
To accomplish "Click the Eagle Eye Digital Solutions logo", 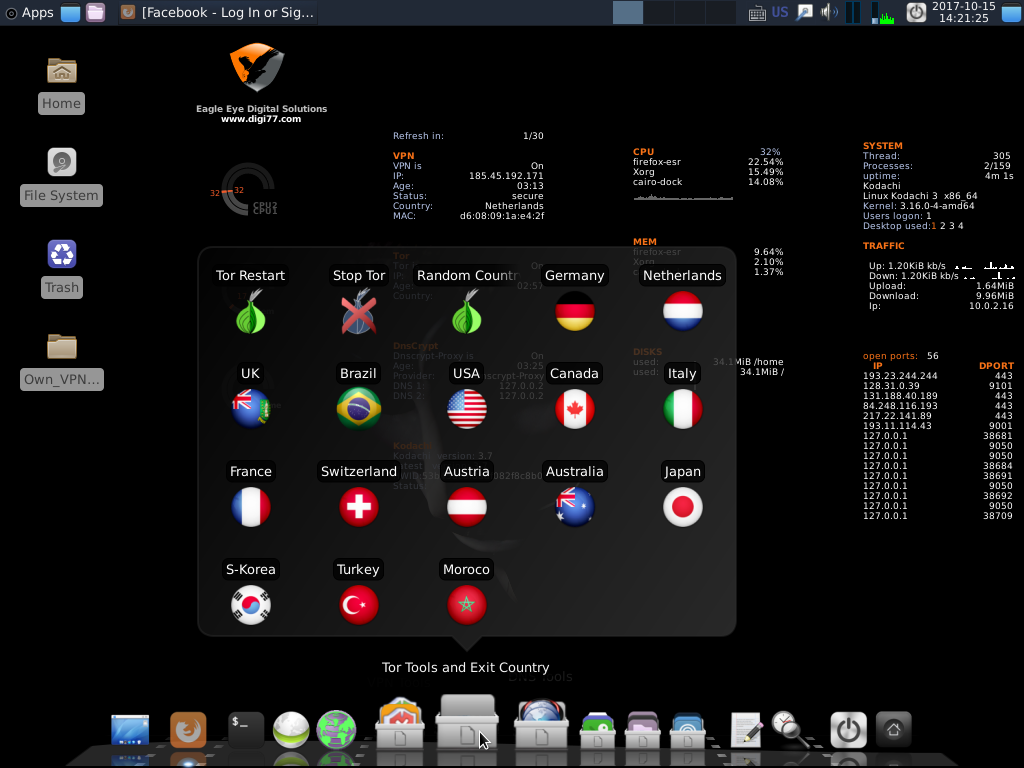I will click(257, 67).
